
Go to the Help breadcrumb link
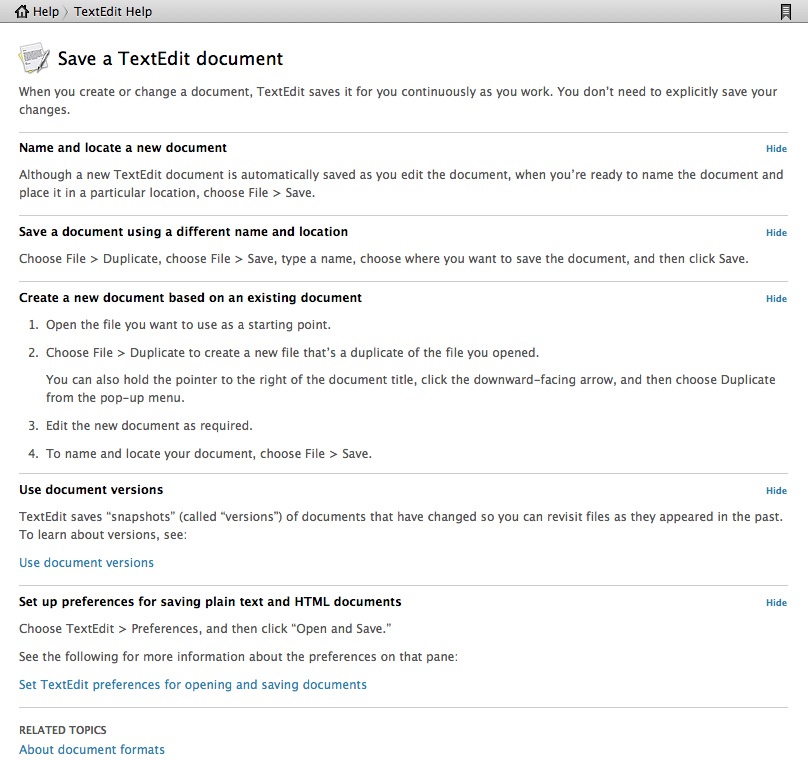click(x=46, y=12)
